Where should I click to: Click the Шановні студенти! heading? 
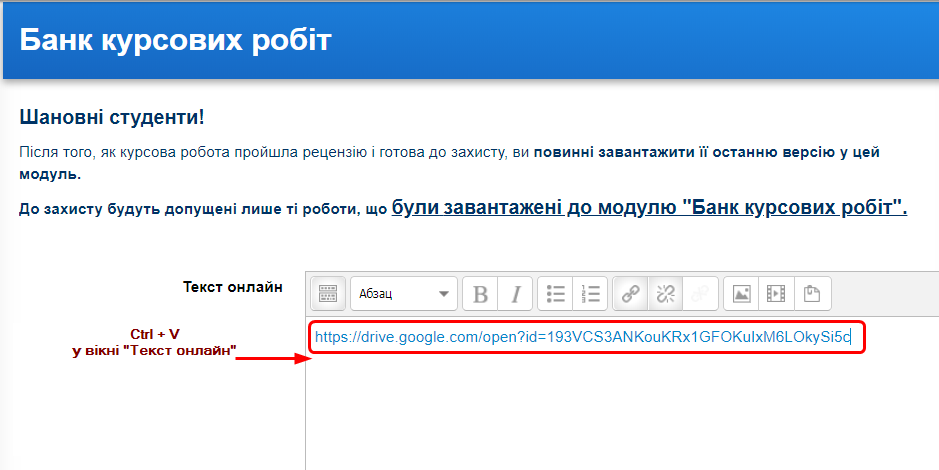[x=112, y=117]
